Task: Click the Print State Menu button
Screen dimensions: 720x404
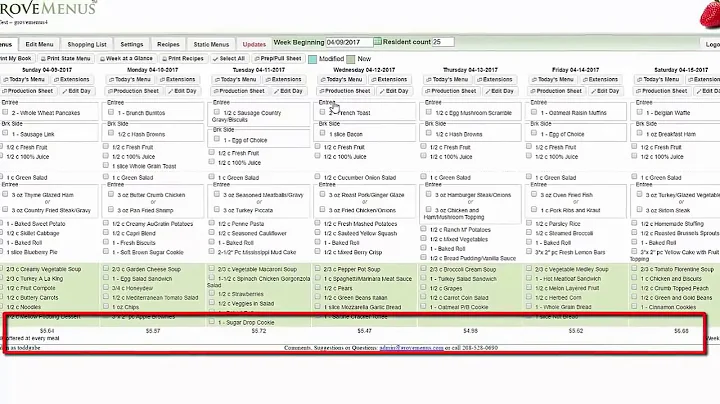Action: [66, 59]
